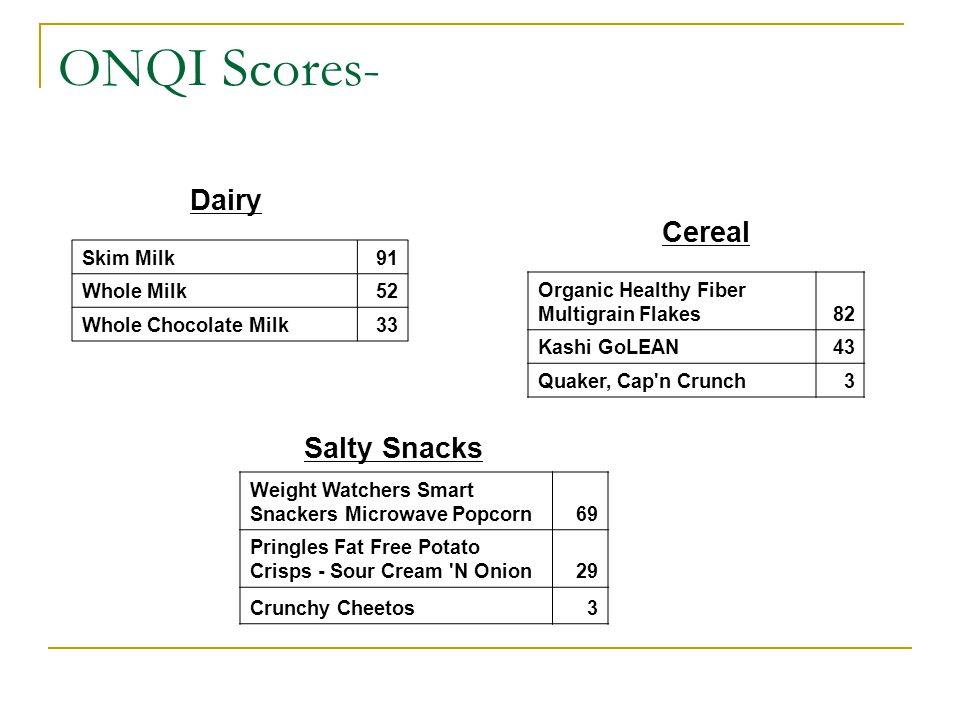This screenshot has width=960, height=720.
Task: Click the Kashi GoLEAN row
Action: [x=696, y=347]
